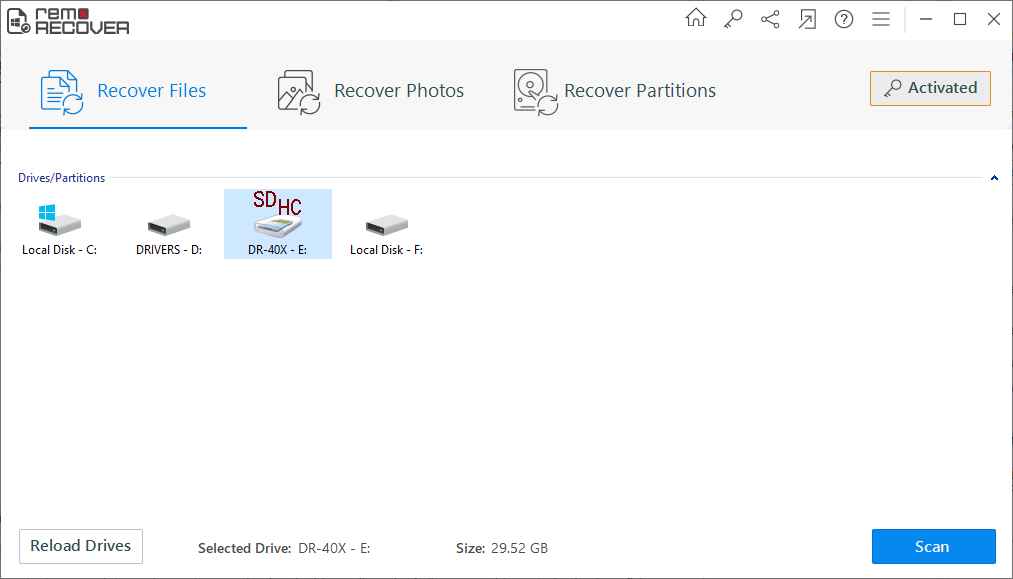Screen dimensions: 1013x579
Task: Start scan with Scan button
Action: click(934, 547)
